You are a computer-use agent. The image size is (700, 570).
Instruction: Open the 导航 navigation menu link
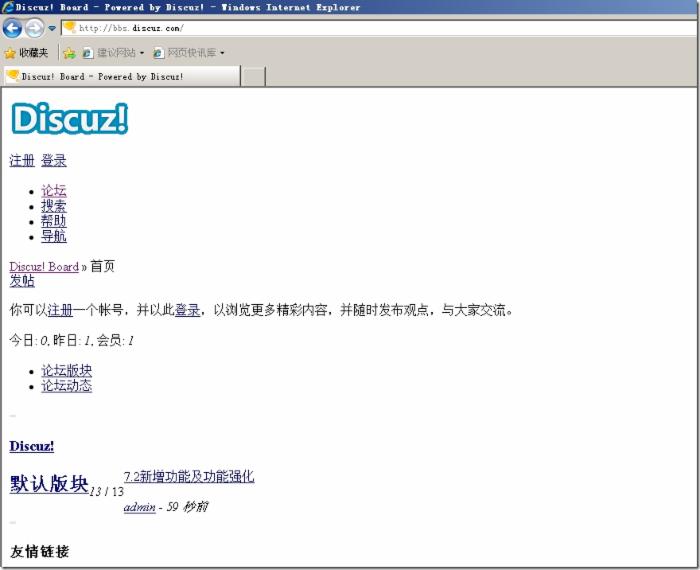54,236
